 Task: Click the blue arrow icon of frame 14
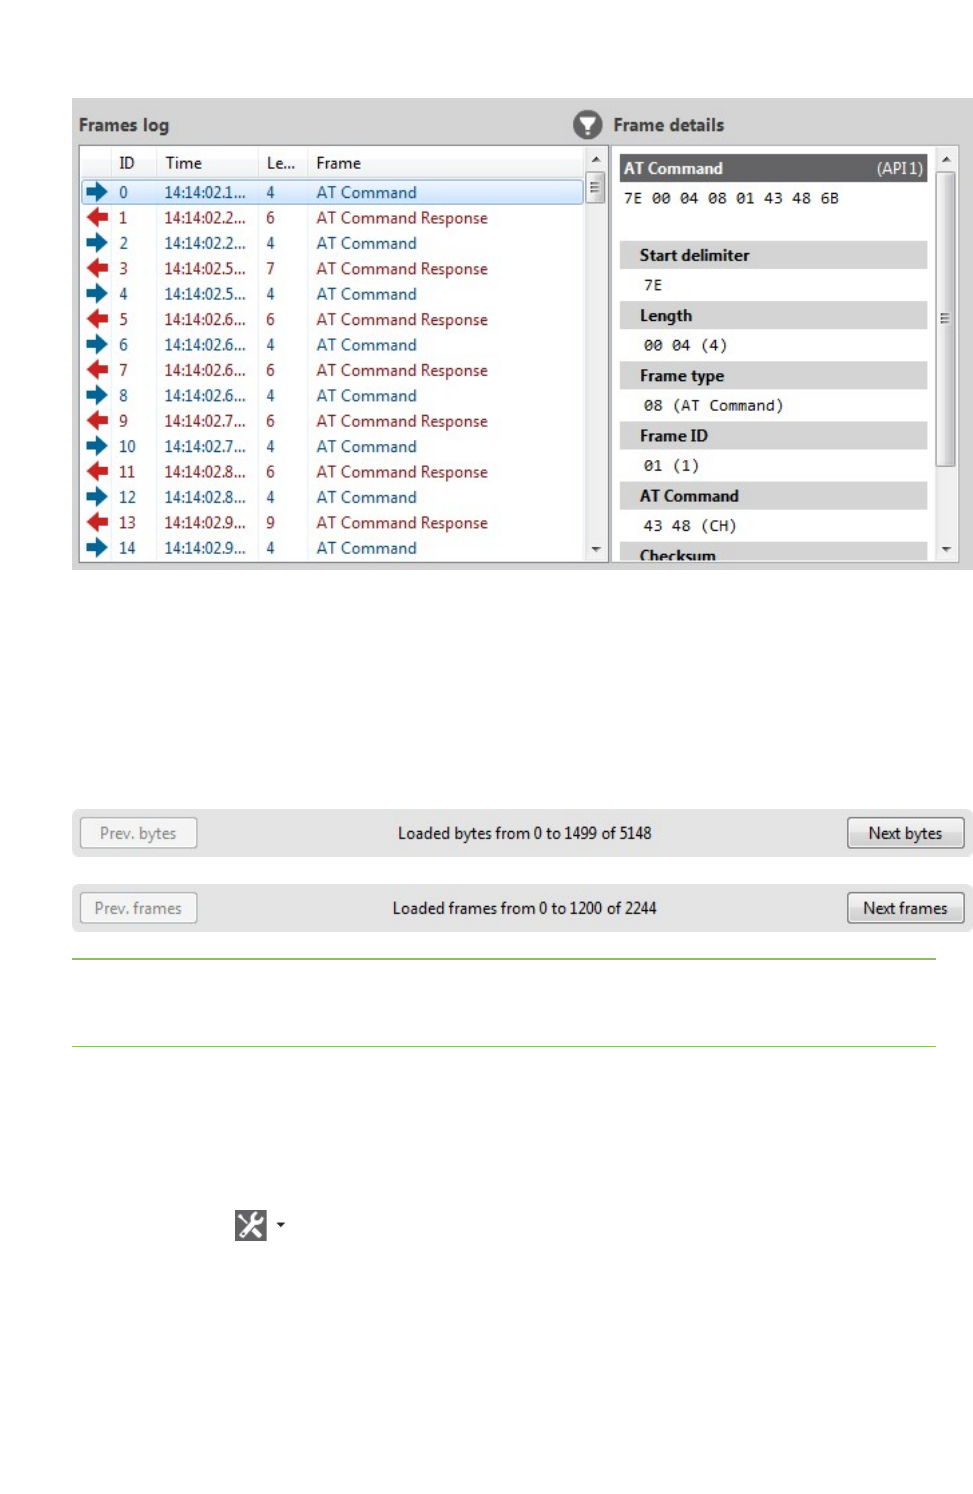(x=97, y=548)
